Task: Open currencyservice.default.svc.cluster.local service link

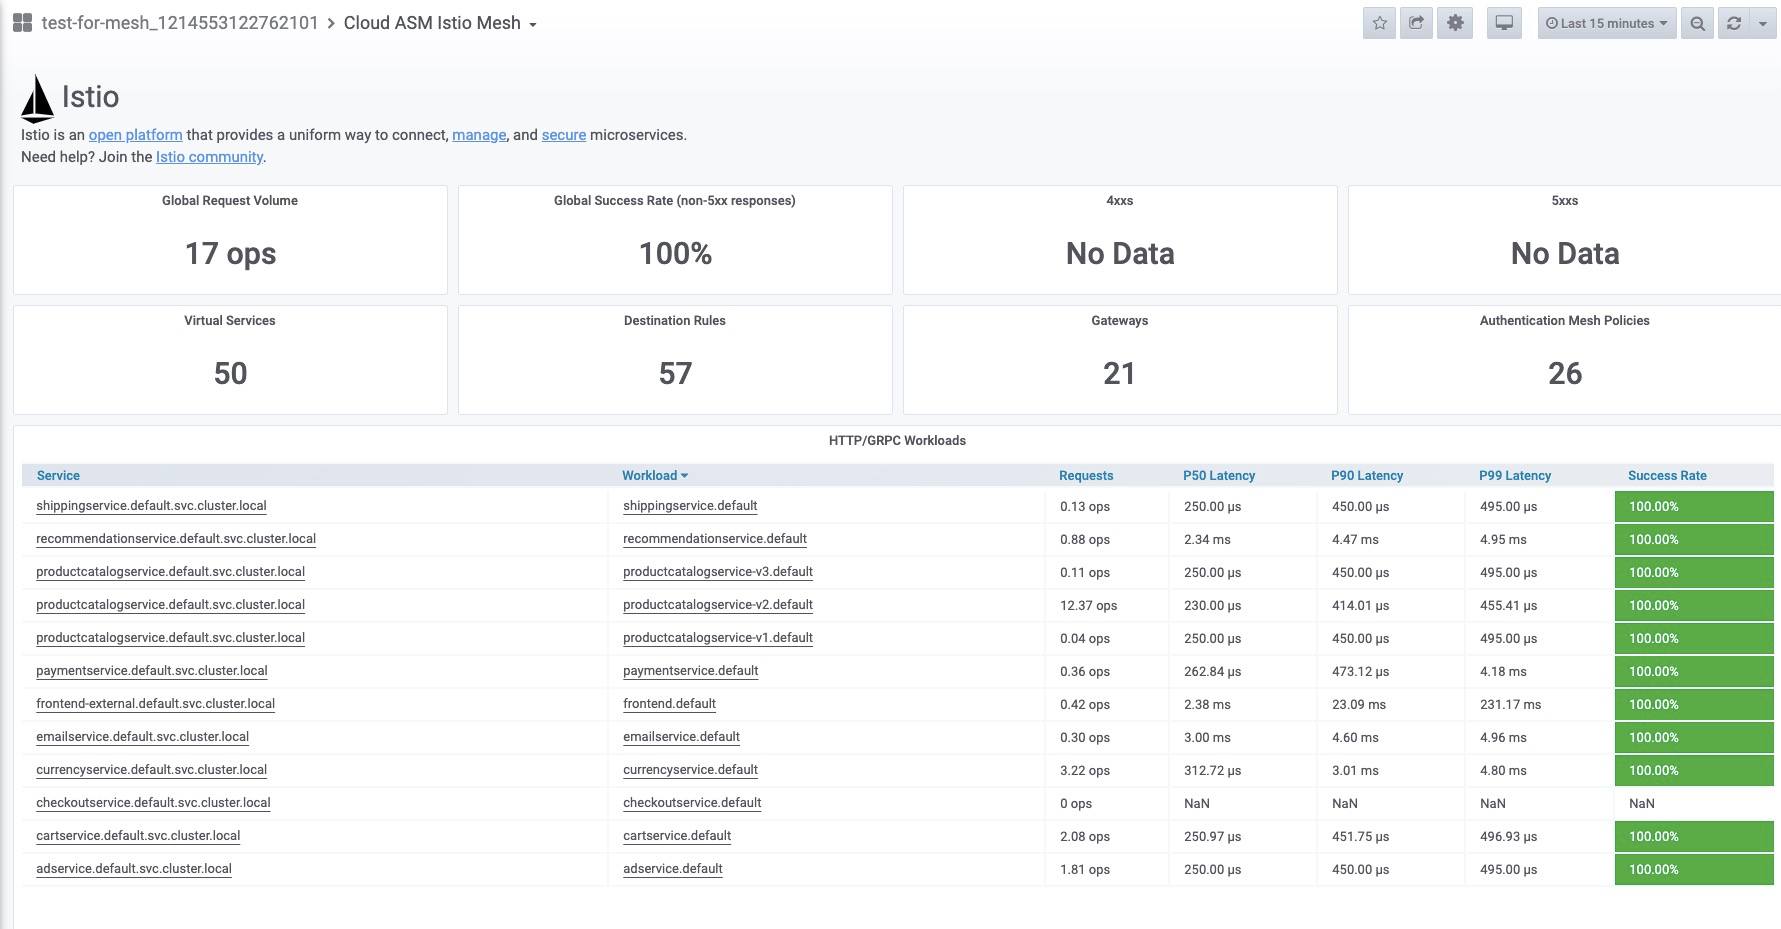Action: click(151, 770)
